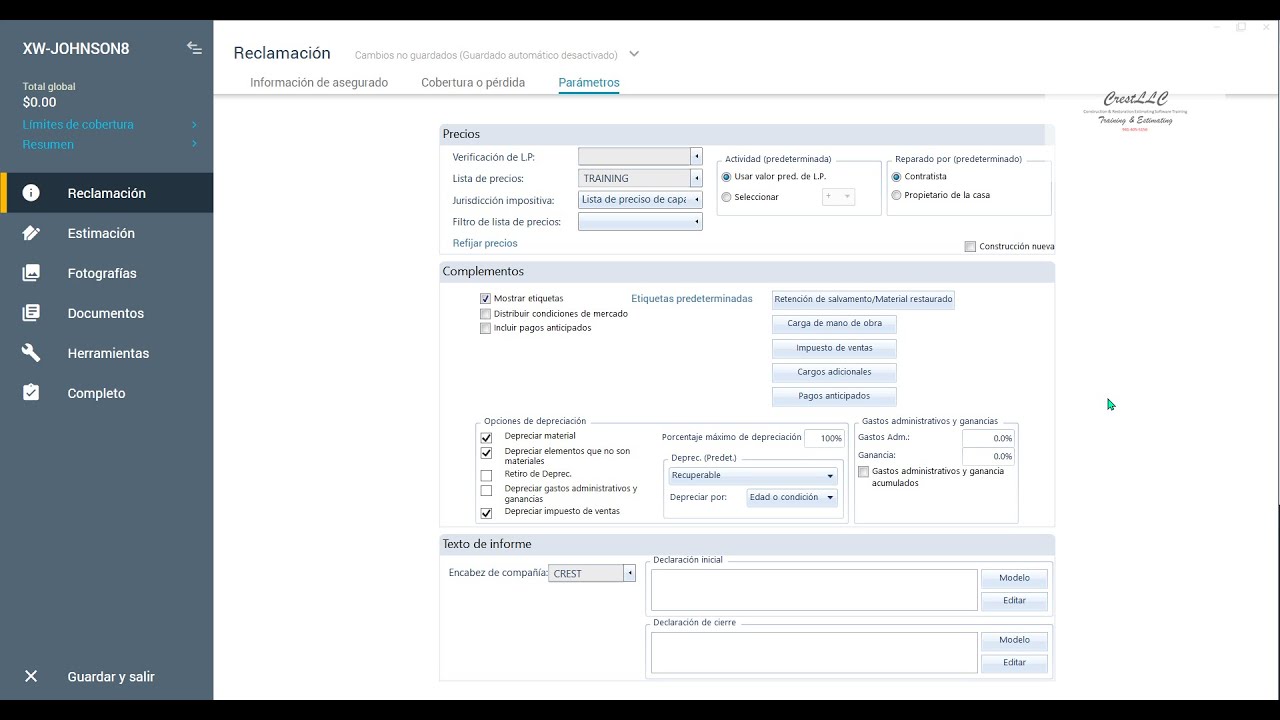Click Modelo button for Declaración de cierre
This screenshot has width=1280, height=720.
[x=1014, y=640]
